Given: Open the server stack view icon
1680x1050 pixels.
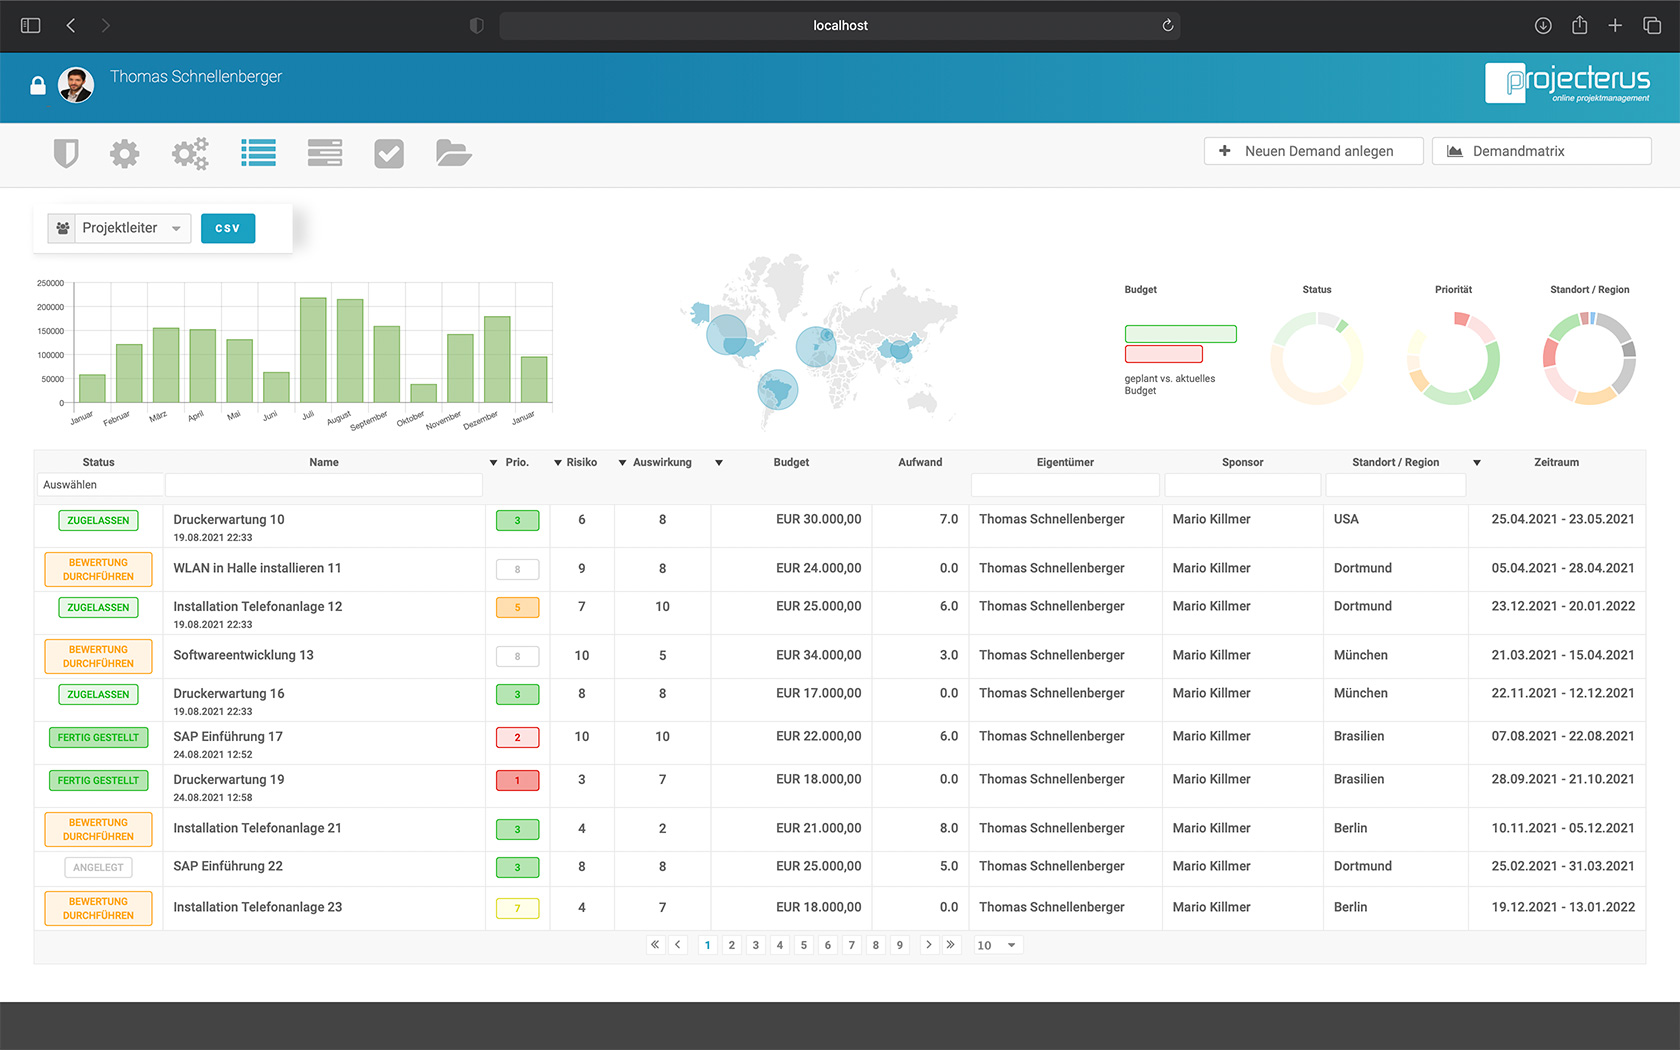Looking at the screenshot, I should tap(324, 153).
